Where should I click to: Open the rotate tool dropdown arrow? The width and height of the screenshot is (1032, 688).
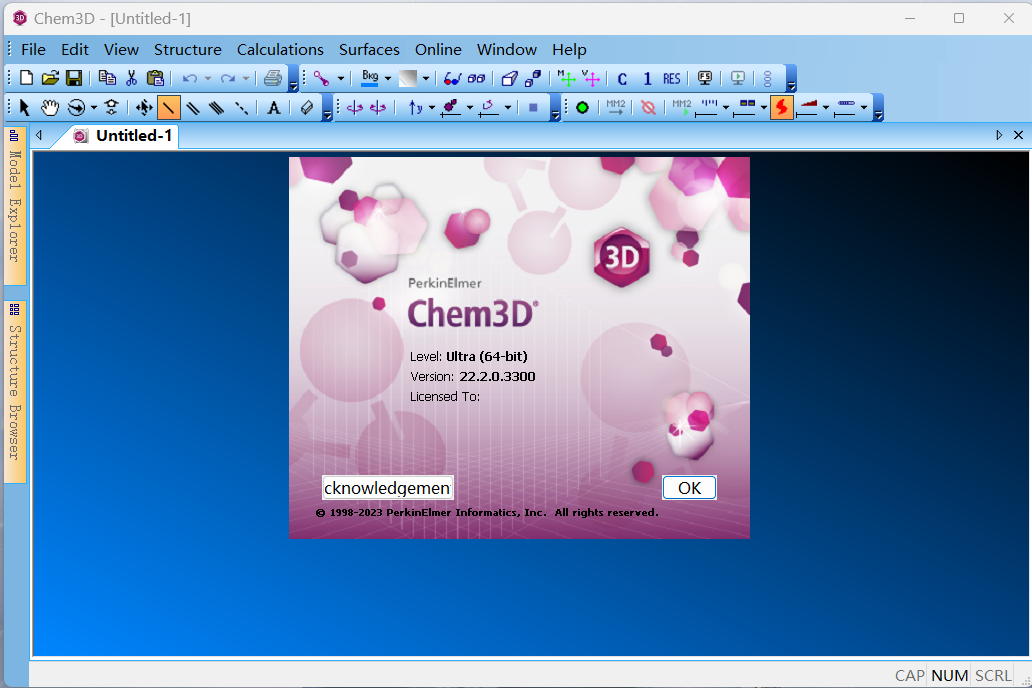[94, 107]
